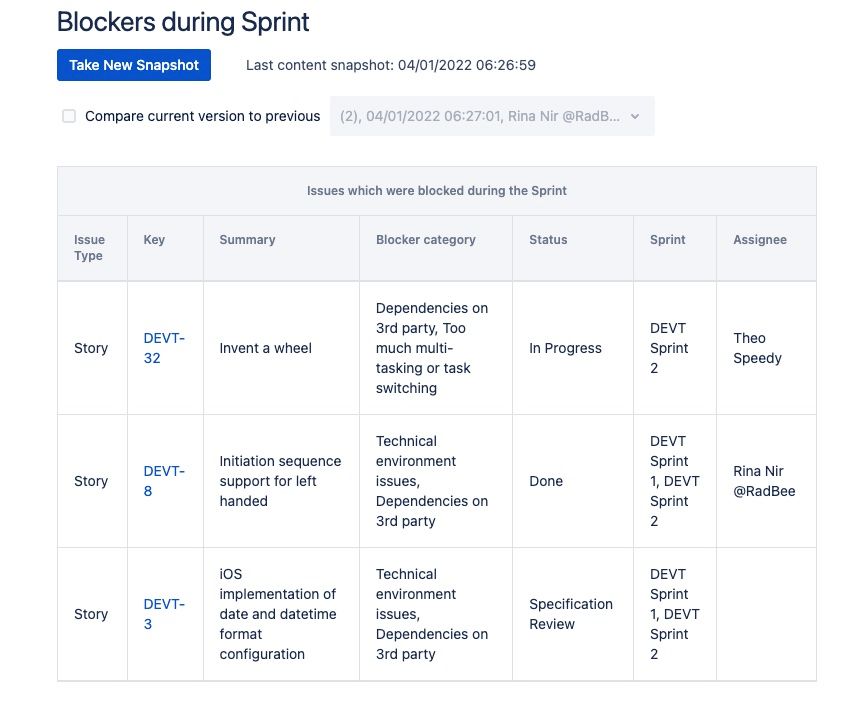Select the Theo Speedy assignee cell

click(x=757, y=348)
